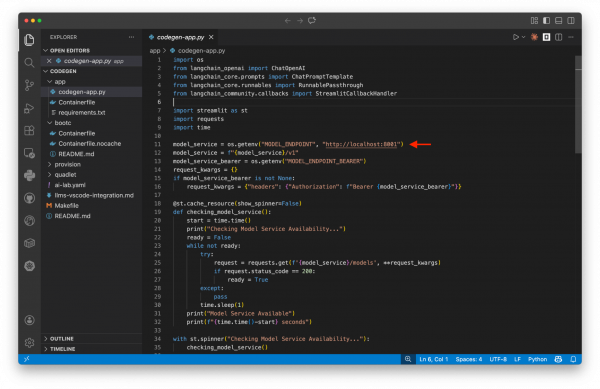This screenshot has width=600, height=389.
Task: Click the orange debug icon in editor toolbar
Action: click(534, 37)
